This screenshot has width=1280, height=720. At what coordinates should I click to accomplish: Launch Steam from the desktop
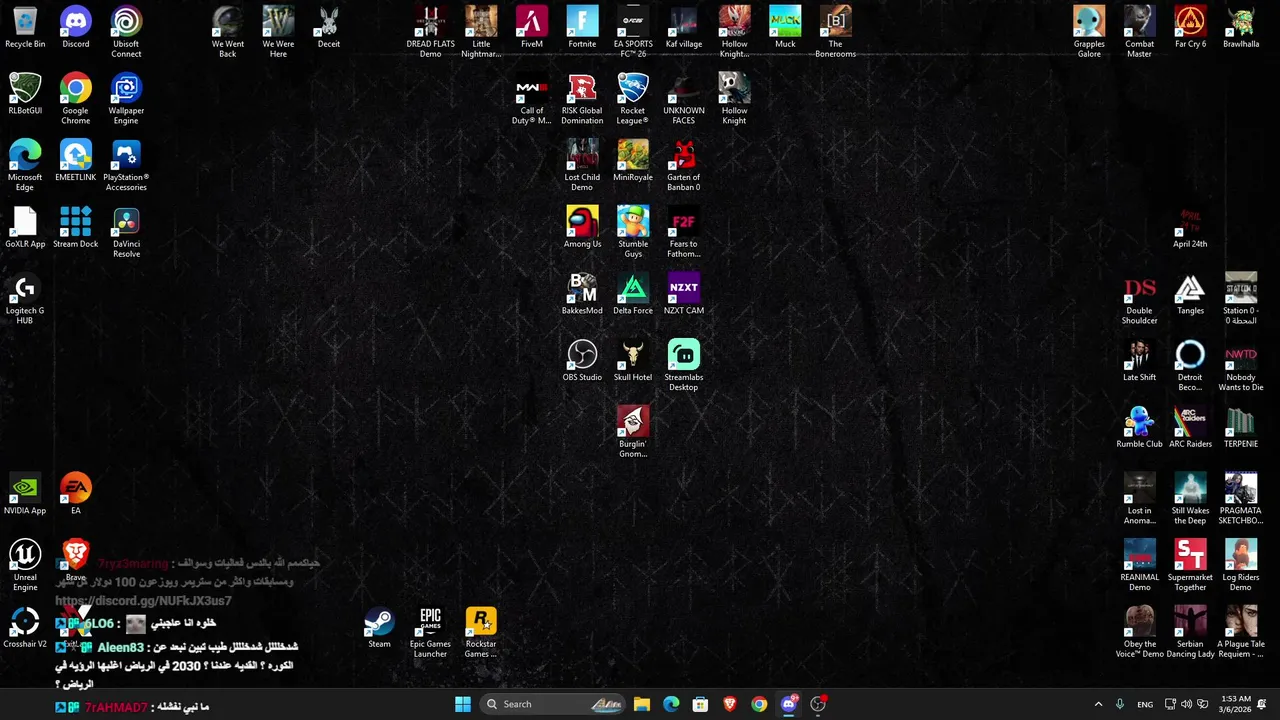pos(379,628)
